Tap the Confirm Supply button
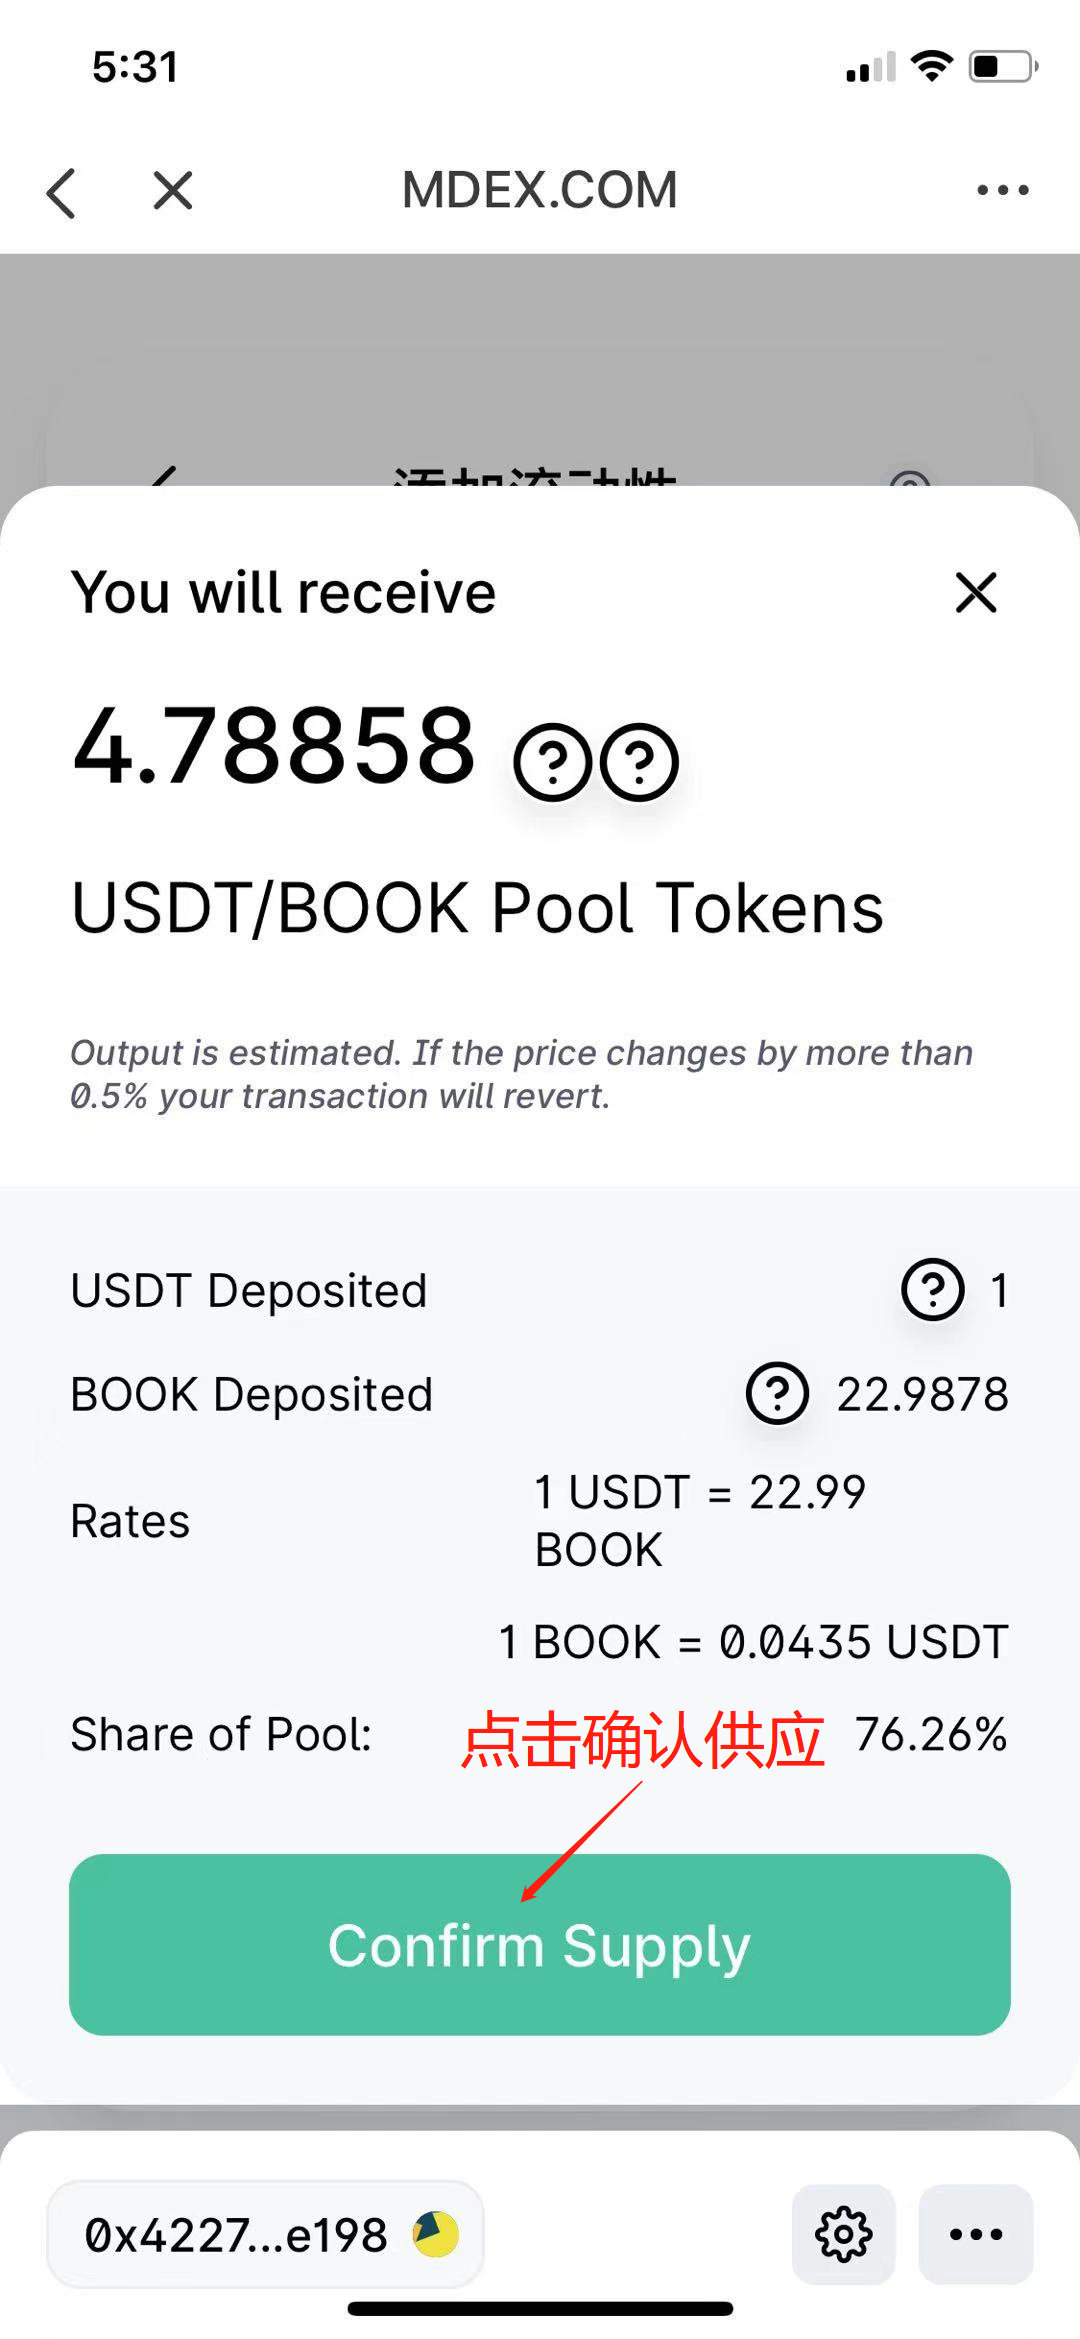 click(x=540, y=1944)
